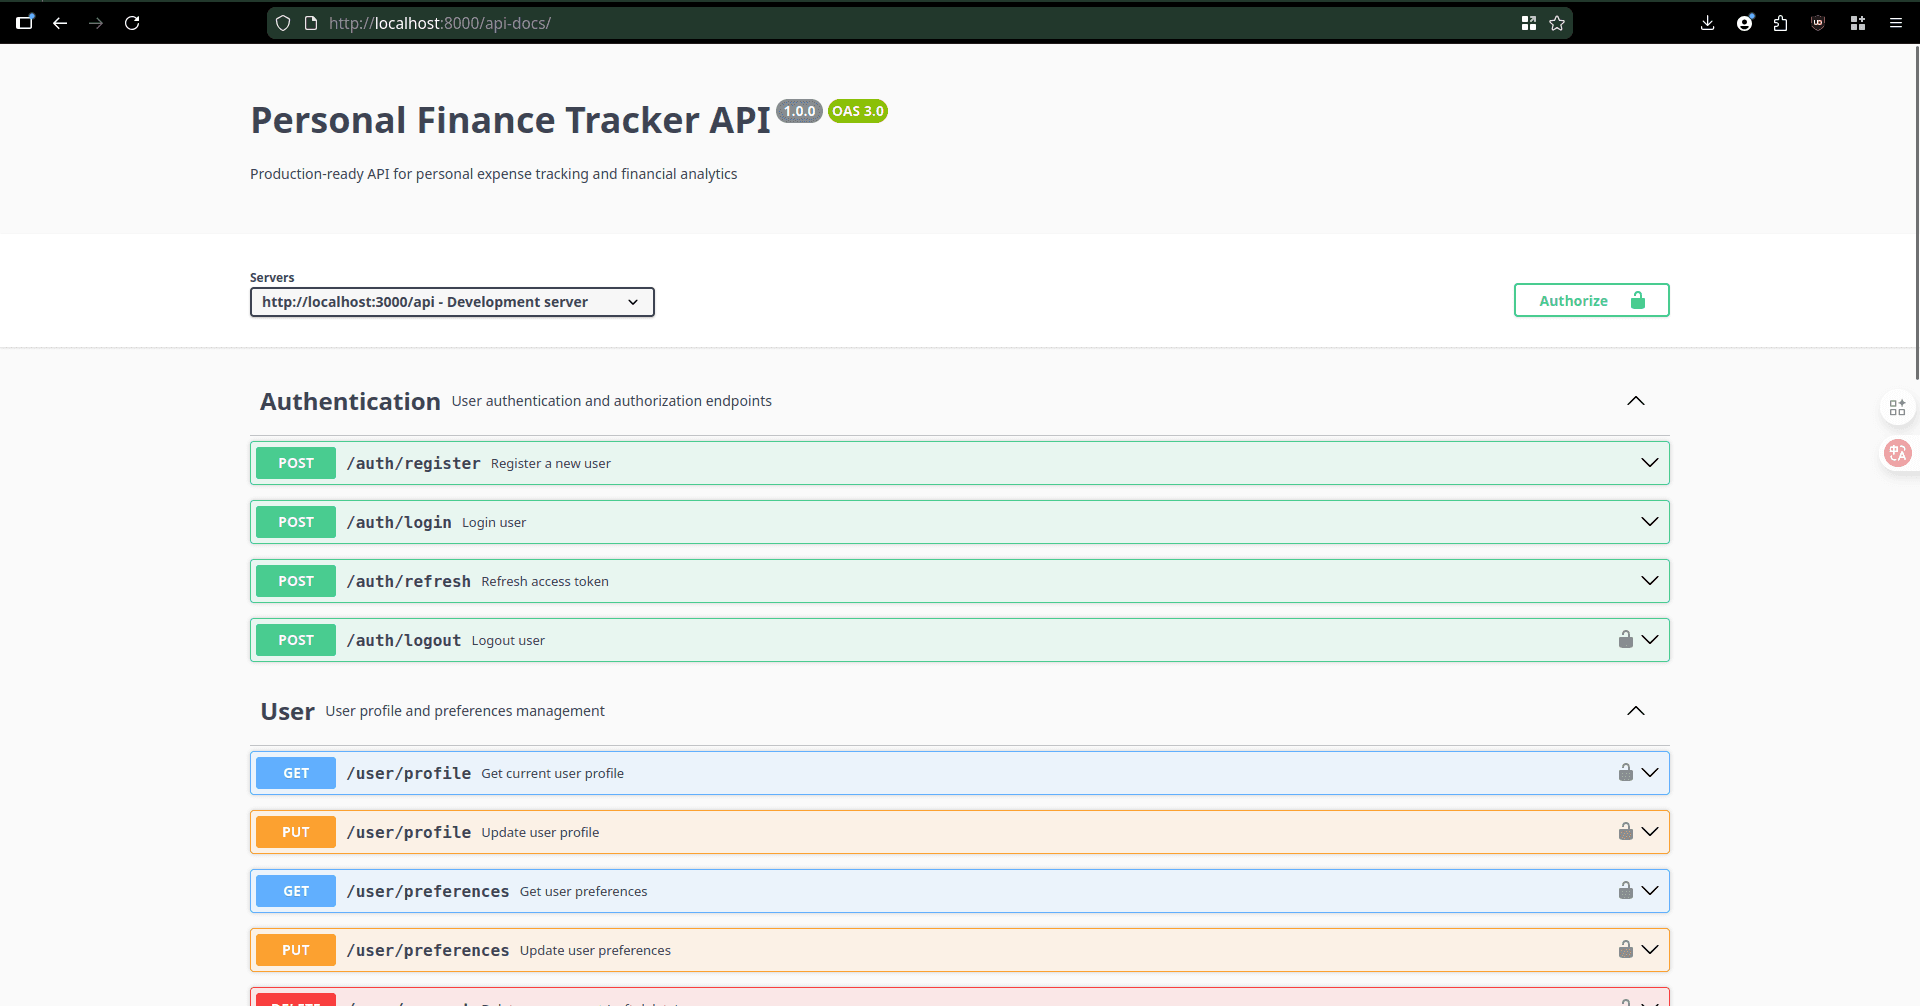1920x1006 pixels.
Task: Click the lock on PUT /user/profile
Action: (1626, 831)
